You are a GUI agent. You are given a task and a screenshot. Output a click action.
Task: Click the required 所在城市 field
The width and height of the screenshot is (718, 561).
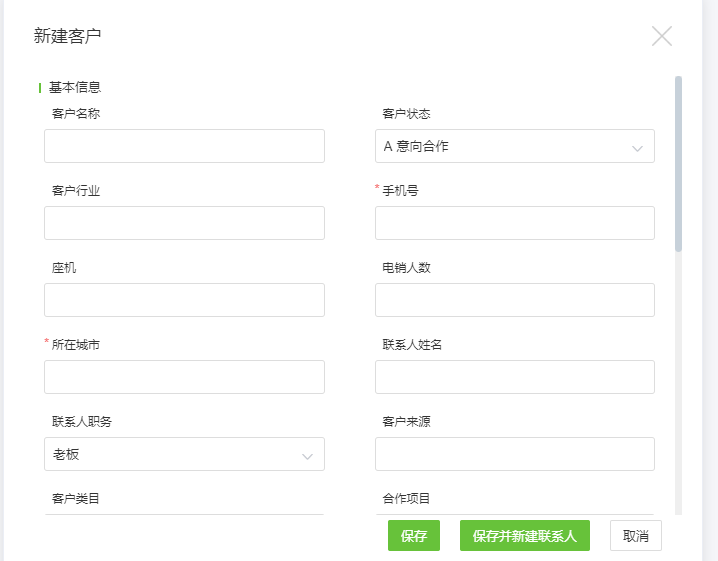tap(185, 377)
